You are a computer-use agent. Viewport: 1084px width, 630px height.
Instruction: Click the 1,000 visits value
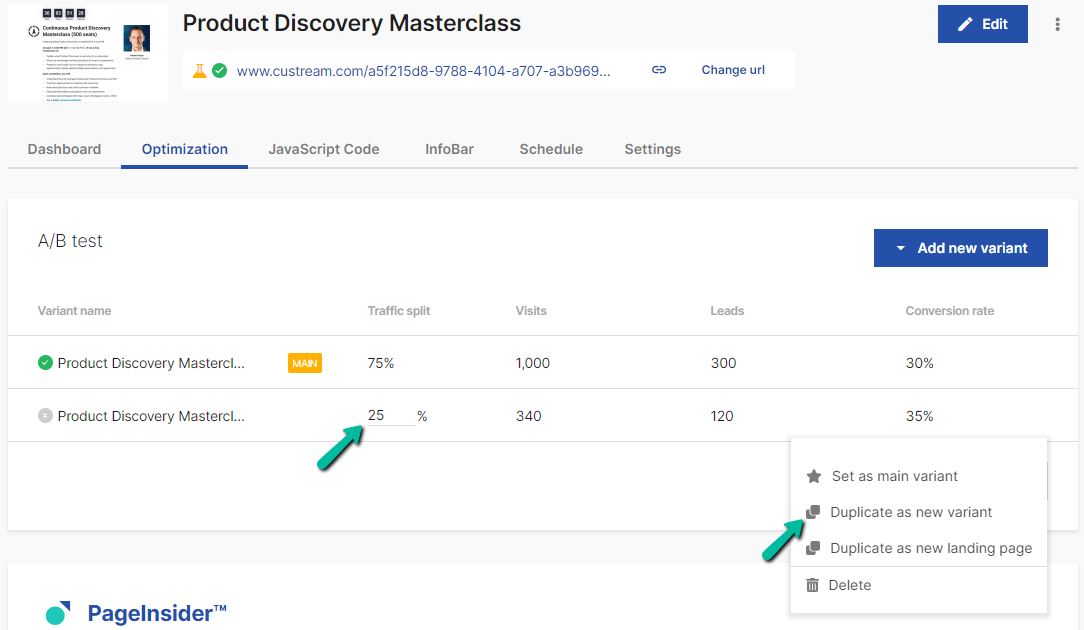(x=533, y=363)
